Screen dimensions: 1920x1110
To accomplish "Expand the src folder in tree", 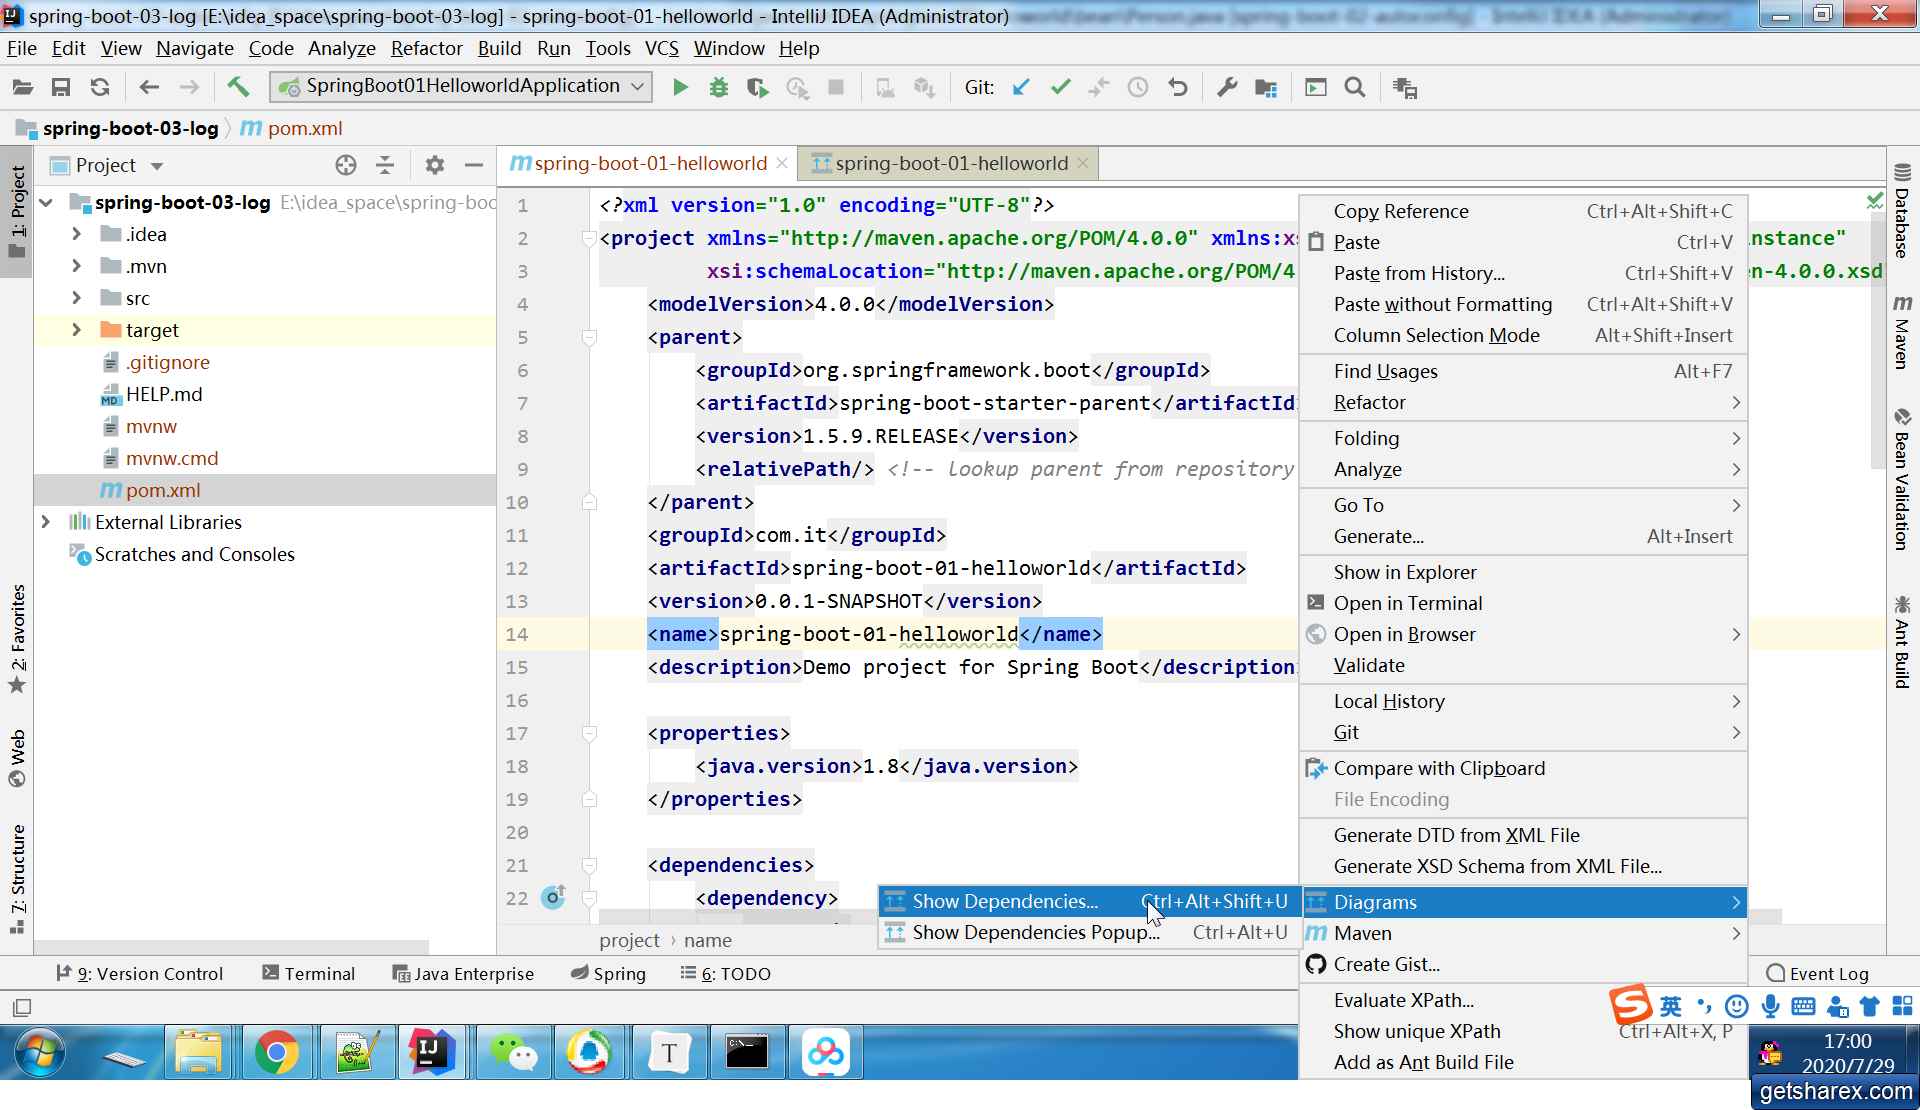I will click(x=77, y=298).
